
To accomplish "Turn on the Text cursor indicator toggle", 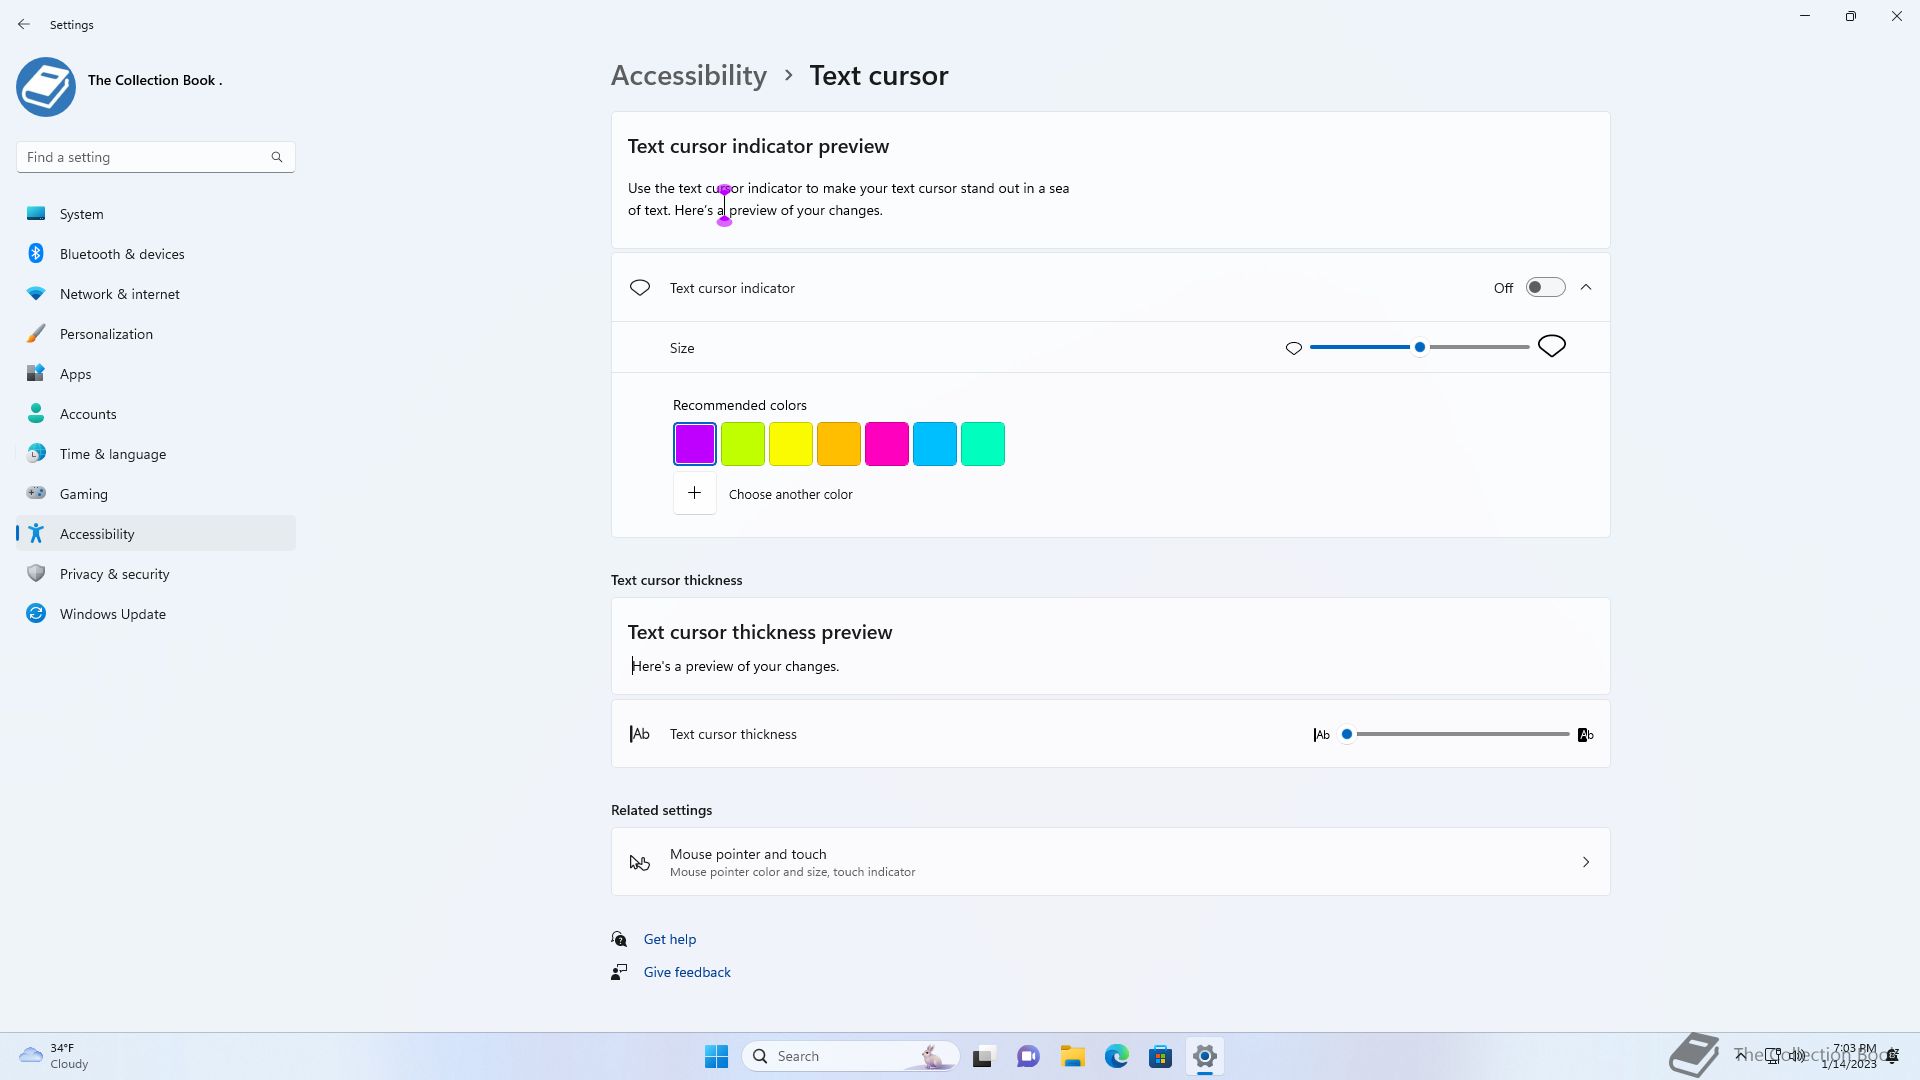I will (x=1544, y=288).
